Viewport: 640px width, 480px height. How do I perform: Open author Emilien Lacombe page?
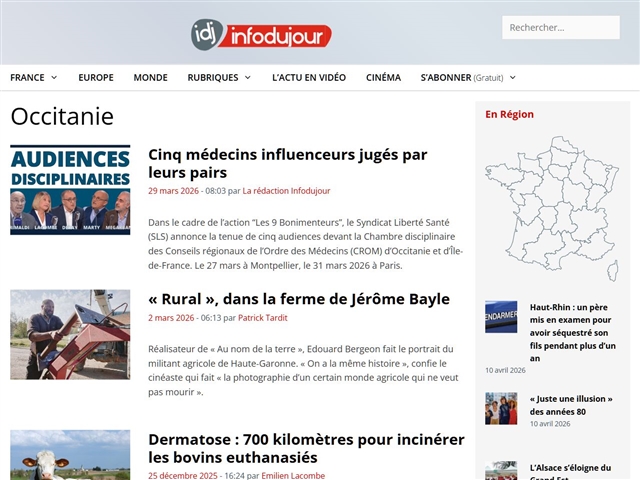coord(293,476)
